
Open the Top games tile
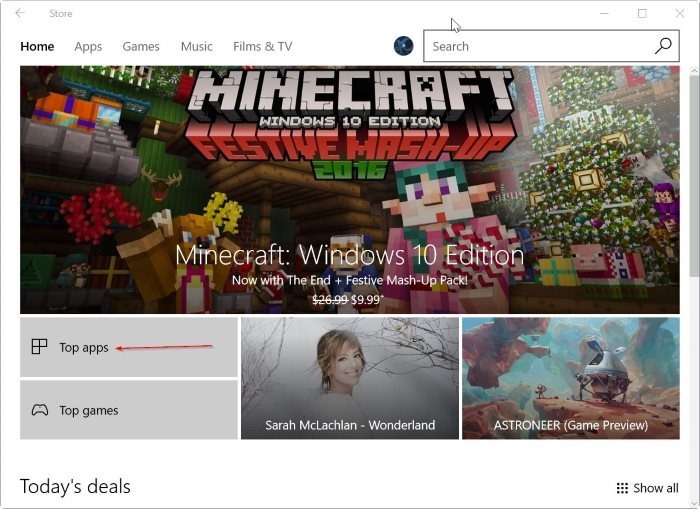coord(129,410)
